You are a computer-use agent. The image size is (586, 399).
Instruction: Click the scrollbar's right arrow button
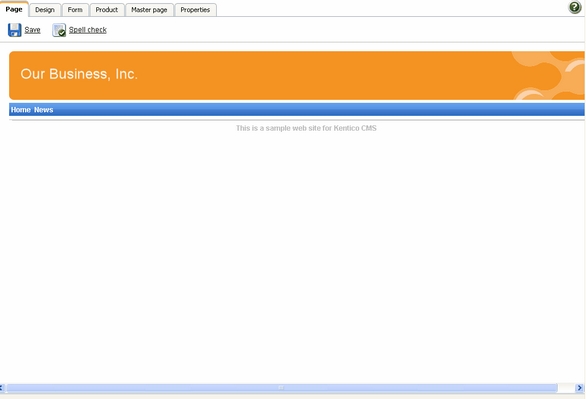point(580,388)
